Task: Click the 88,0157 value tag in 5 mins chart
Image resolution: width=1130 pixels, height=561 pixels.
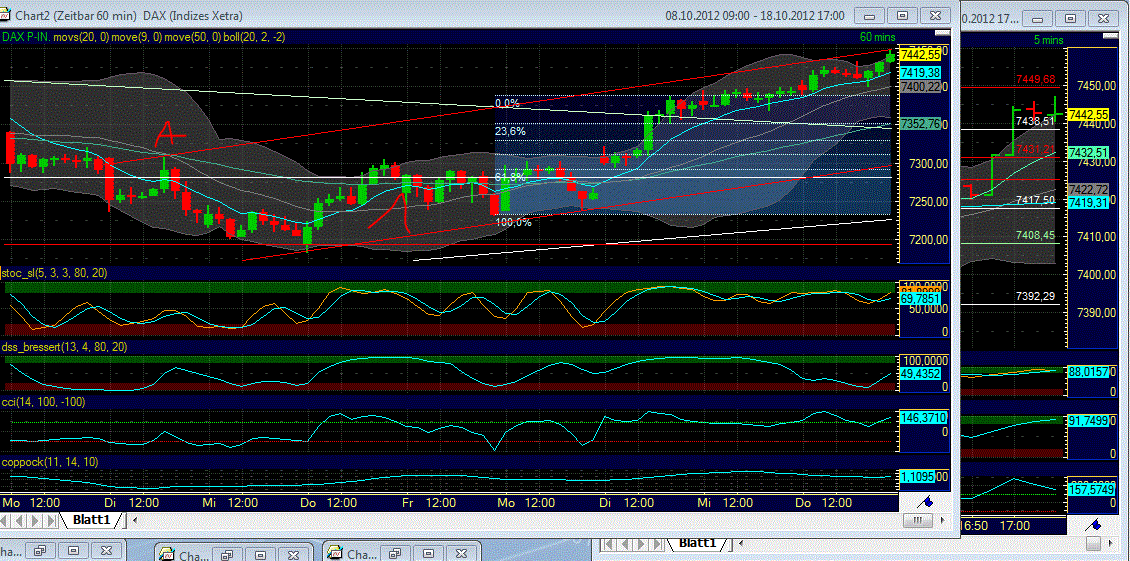Action: [1090, 372]
